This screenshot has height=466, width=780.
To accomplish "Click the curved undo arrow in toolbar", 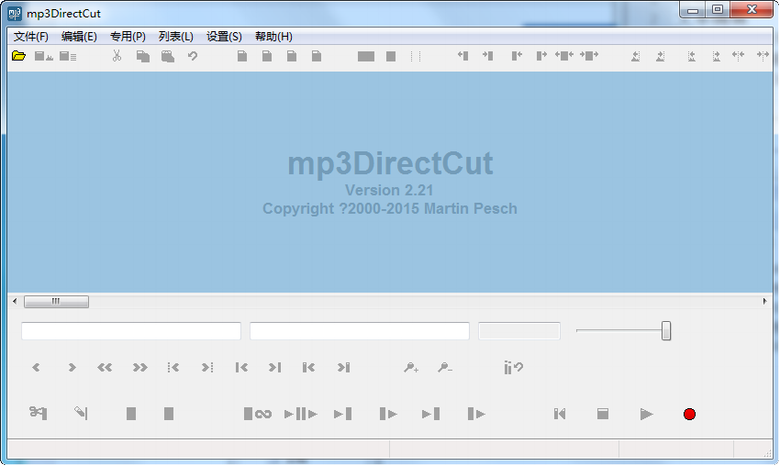I will (x=193, y=56).
